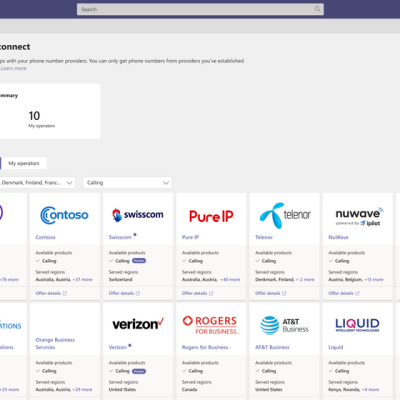Image resolution: width=400 pixels, height=400 pixels.
Task: Click the AT&T Business logo
Action: pyautogui.click(x=284, y=325)
